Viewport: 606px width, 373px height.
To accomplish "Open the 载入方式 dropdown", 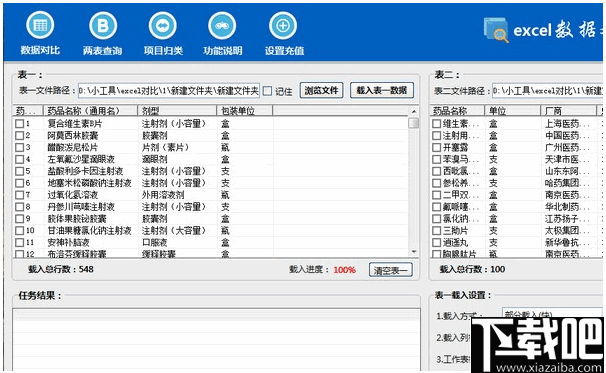I will pos(552,315).
